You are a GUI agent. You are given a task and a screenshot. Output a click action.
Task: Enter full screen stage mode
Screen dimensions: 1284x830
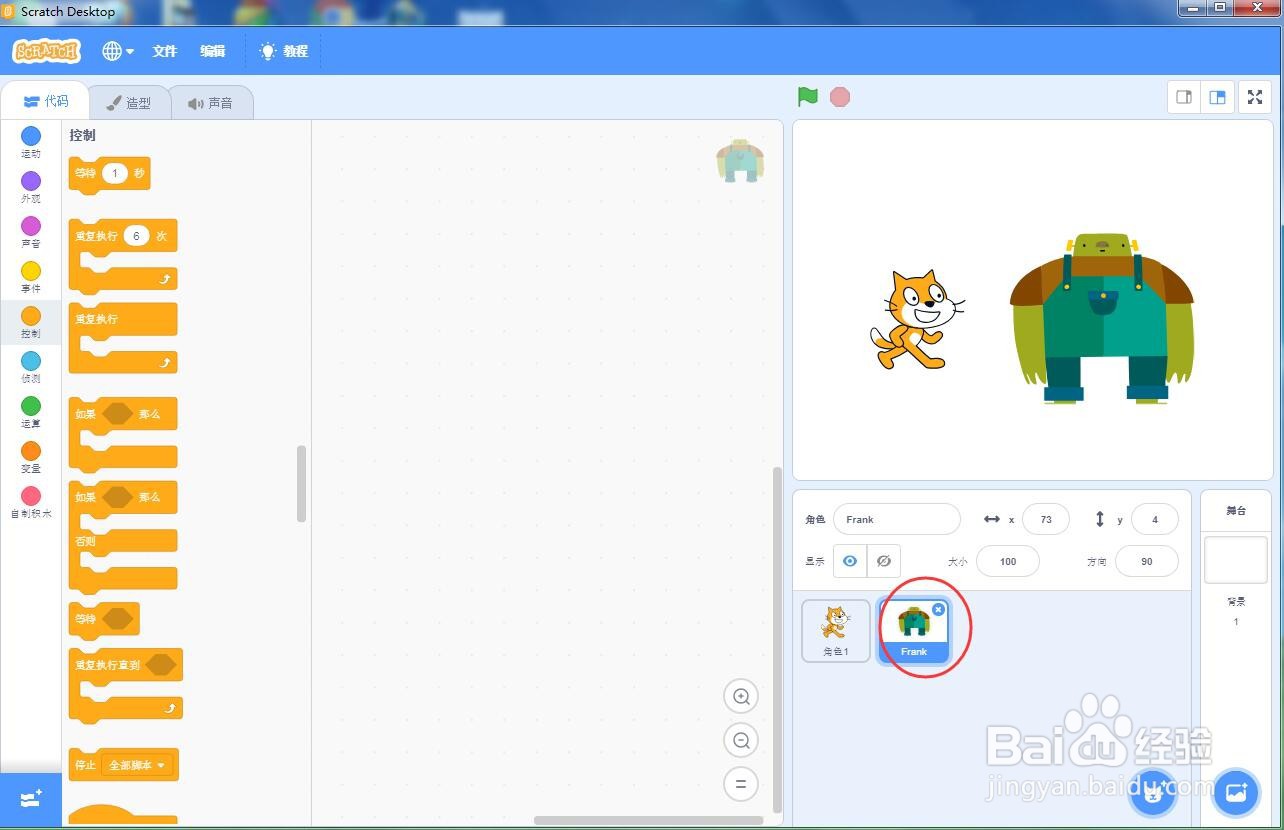click(x=1255, y=97)
